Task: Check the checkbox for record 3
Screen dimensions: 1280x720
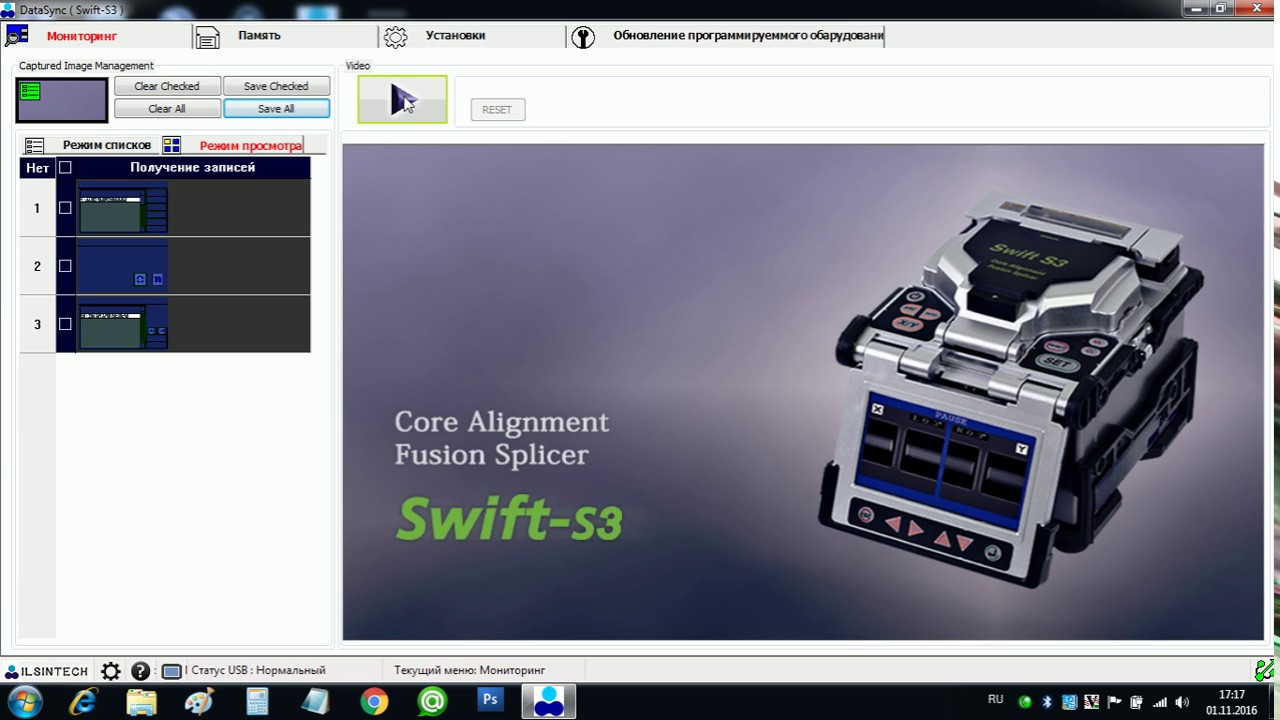Action: click(65, 324)
